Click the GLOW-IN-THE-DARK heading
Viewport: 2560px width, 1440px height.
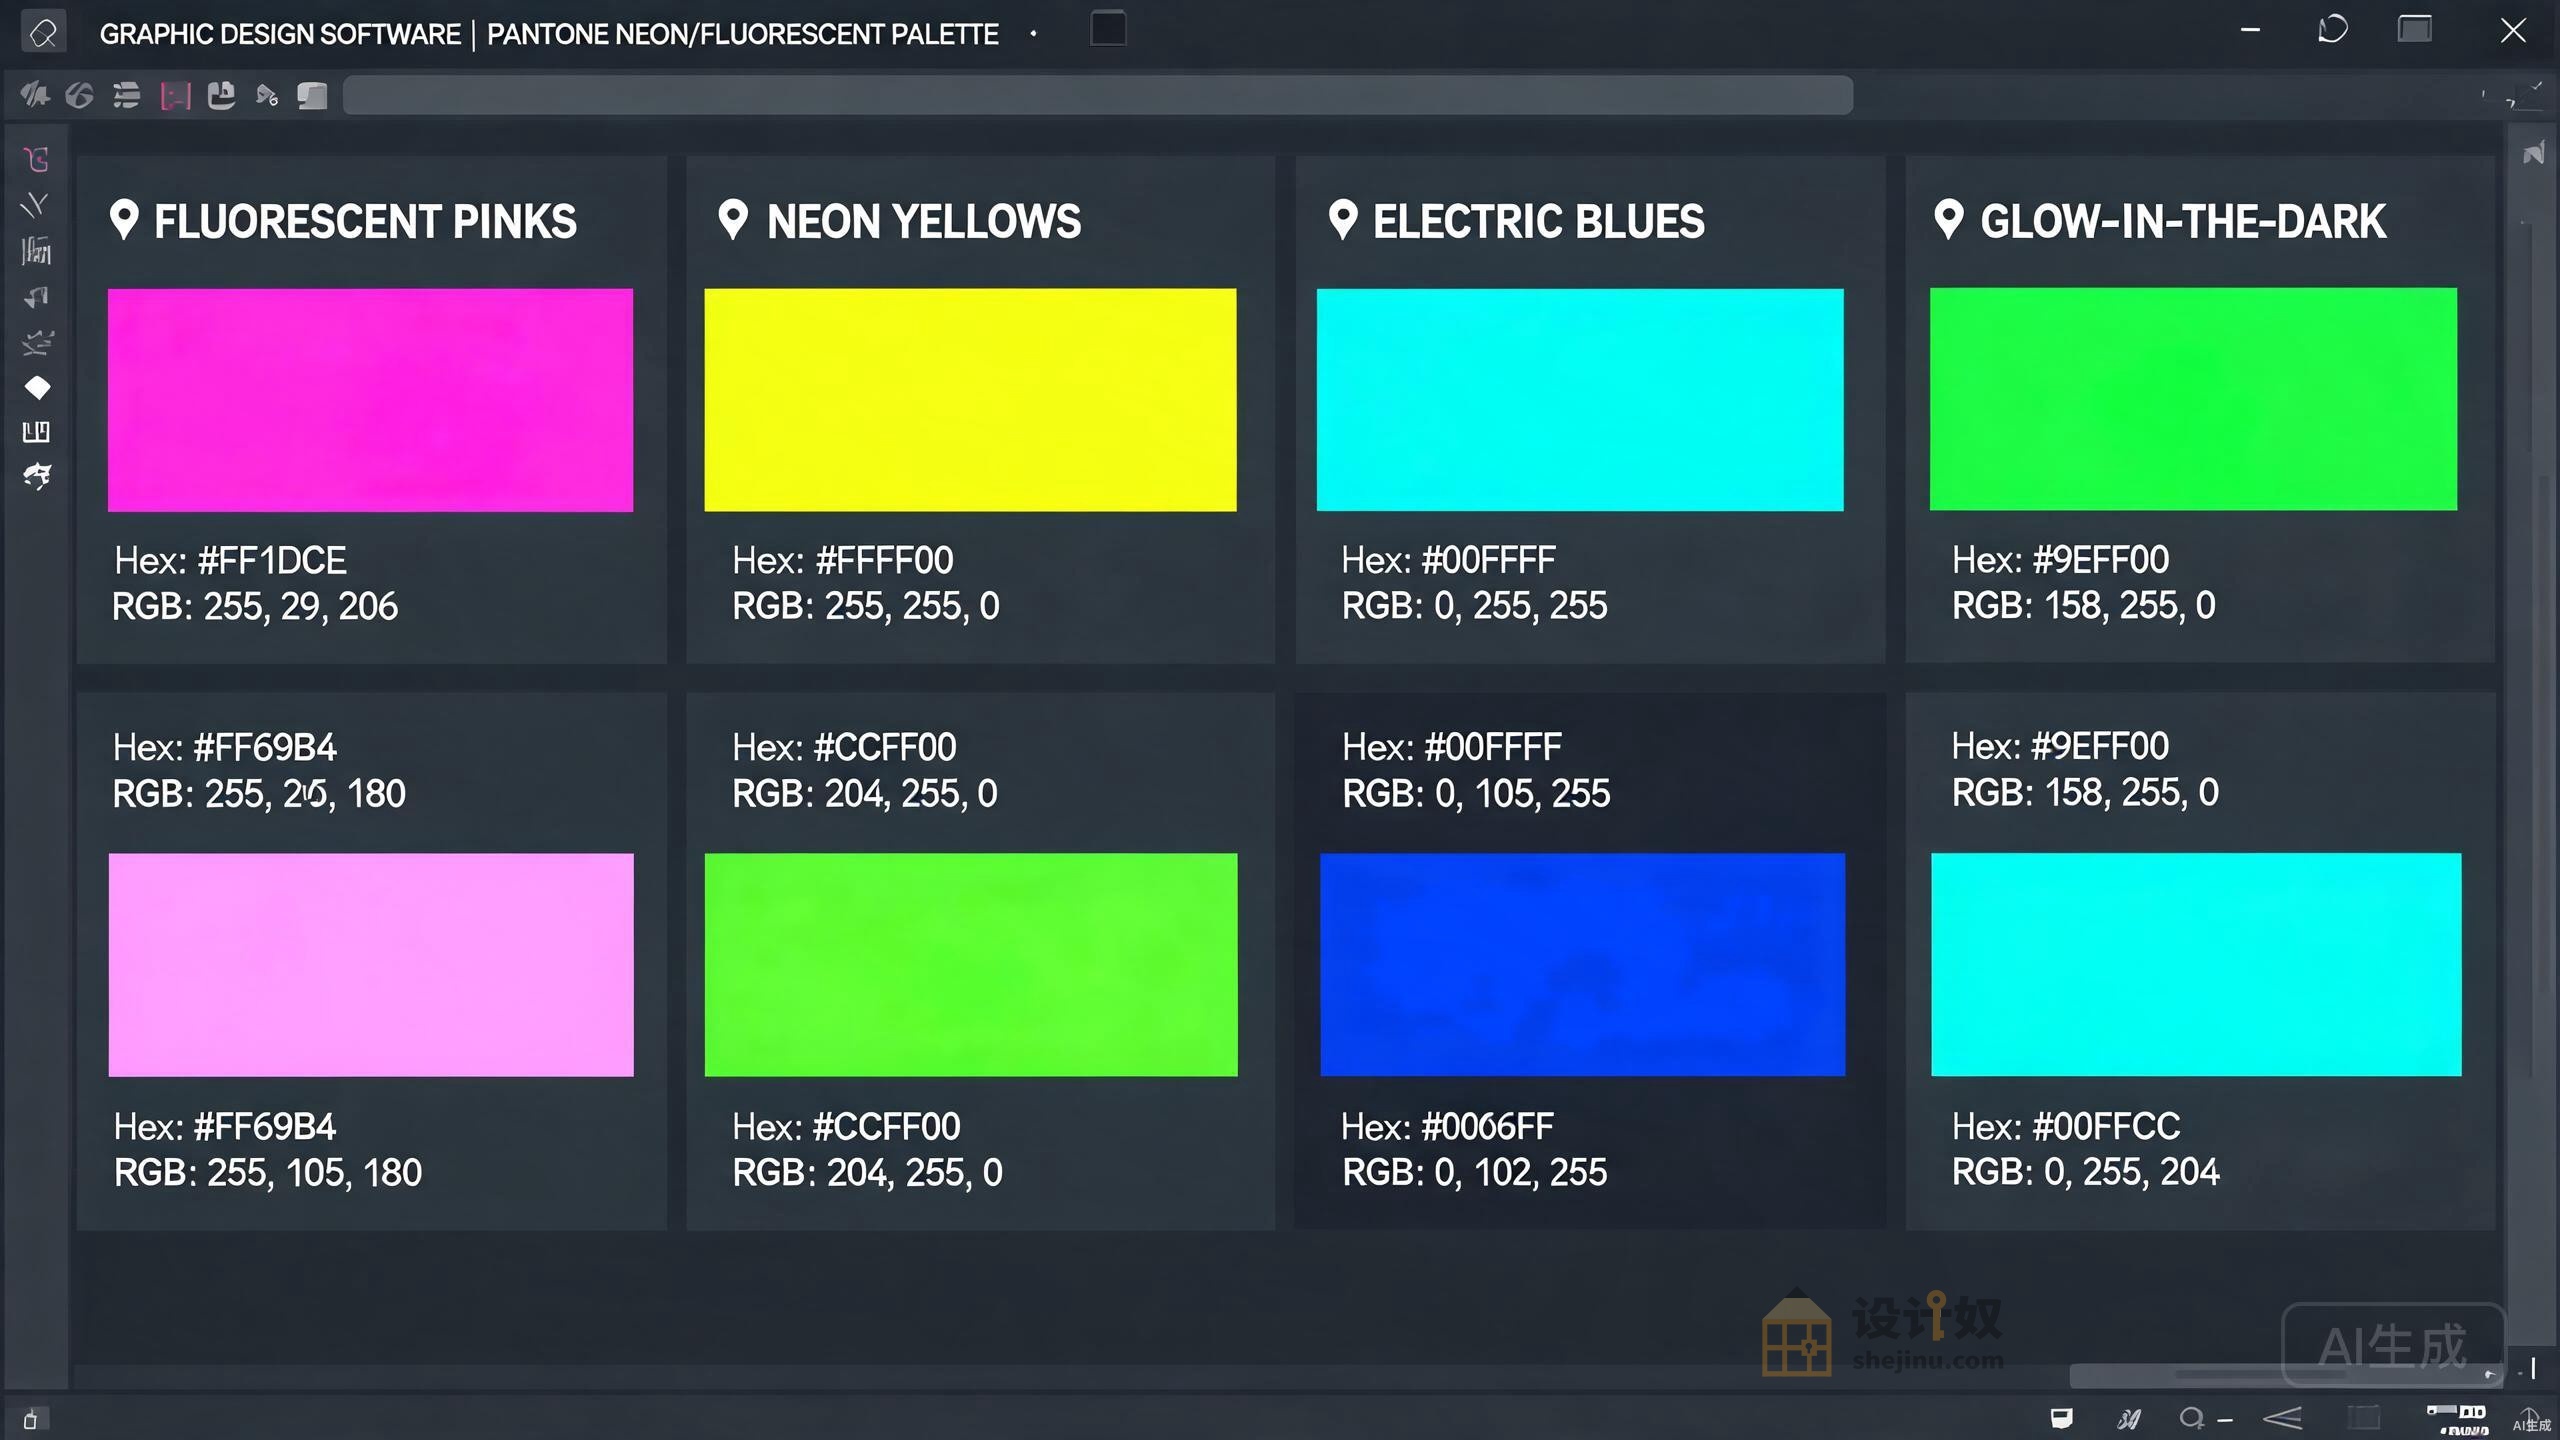pyautogui.click(x=2183, y=221)
